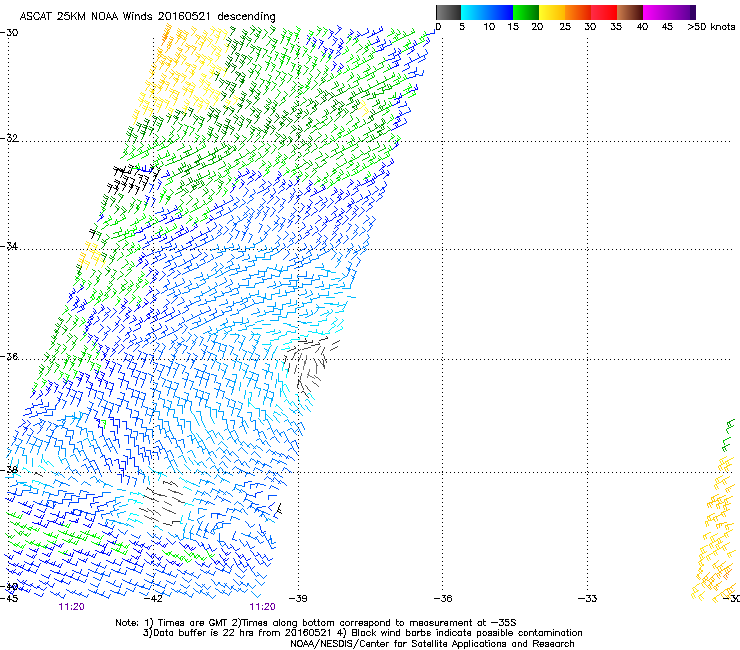The height and width of the screenshot is (650, 740).
Task: Click legend scale value '0'
Action: [x=438, y=27]
